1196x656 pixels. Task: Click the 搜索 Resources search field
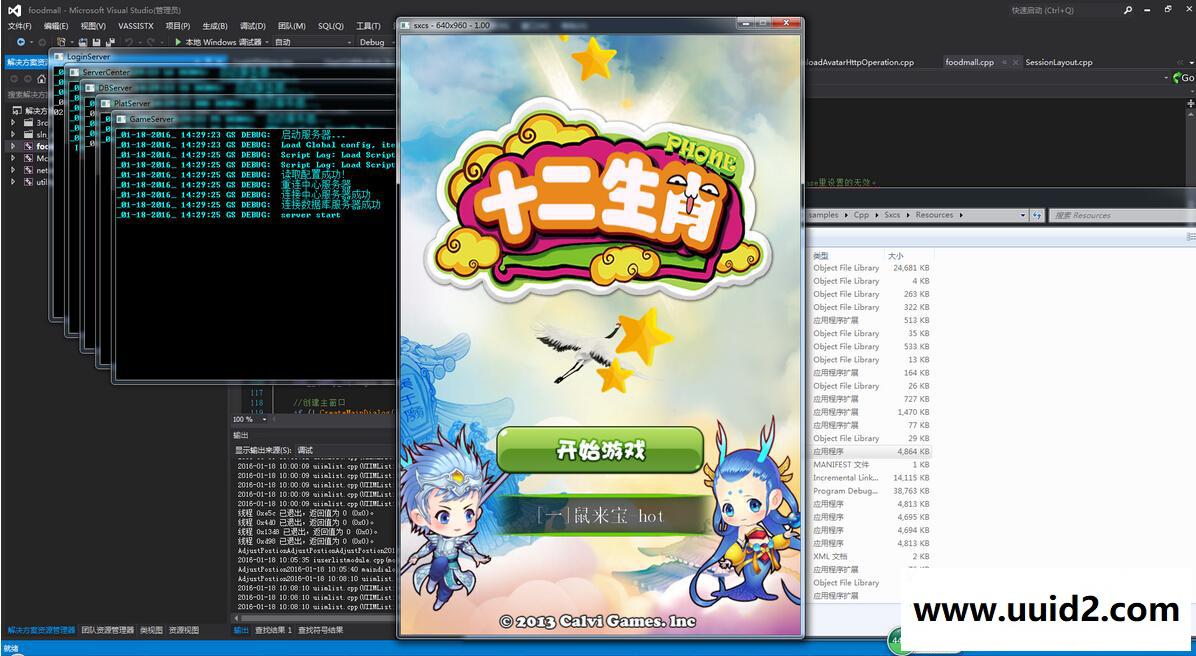1120,215
